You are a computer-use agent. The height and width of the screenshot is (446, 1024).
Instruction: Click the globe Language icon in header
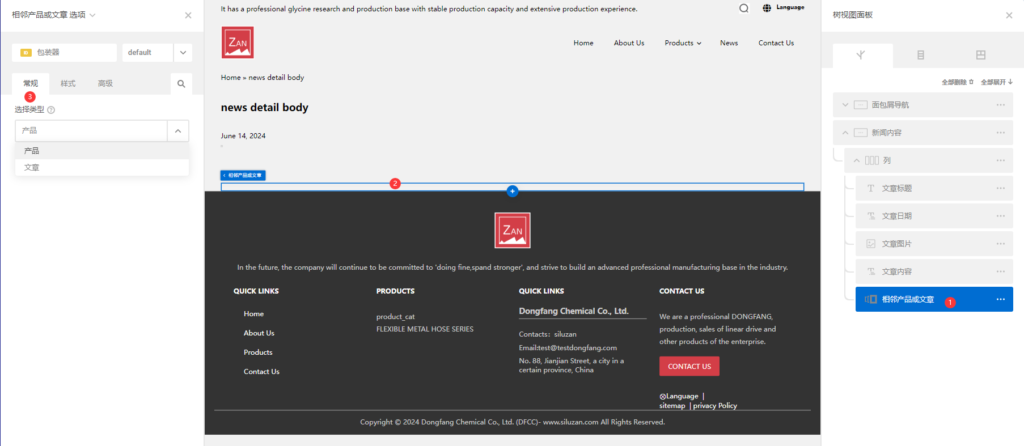[x=767, y=8]
